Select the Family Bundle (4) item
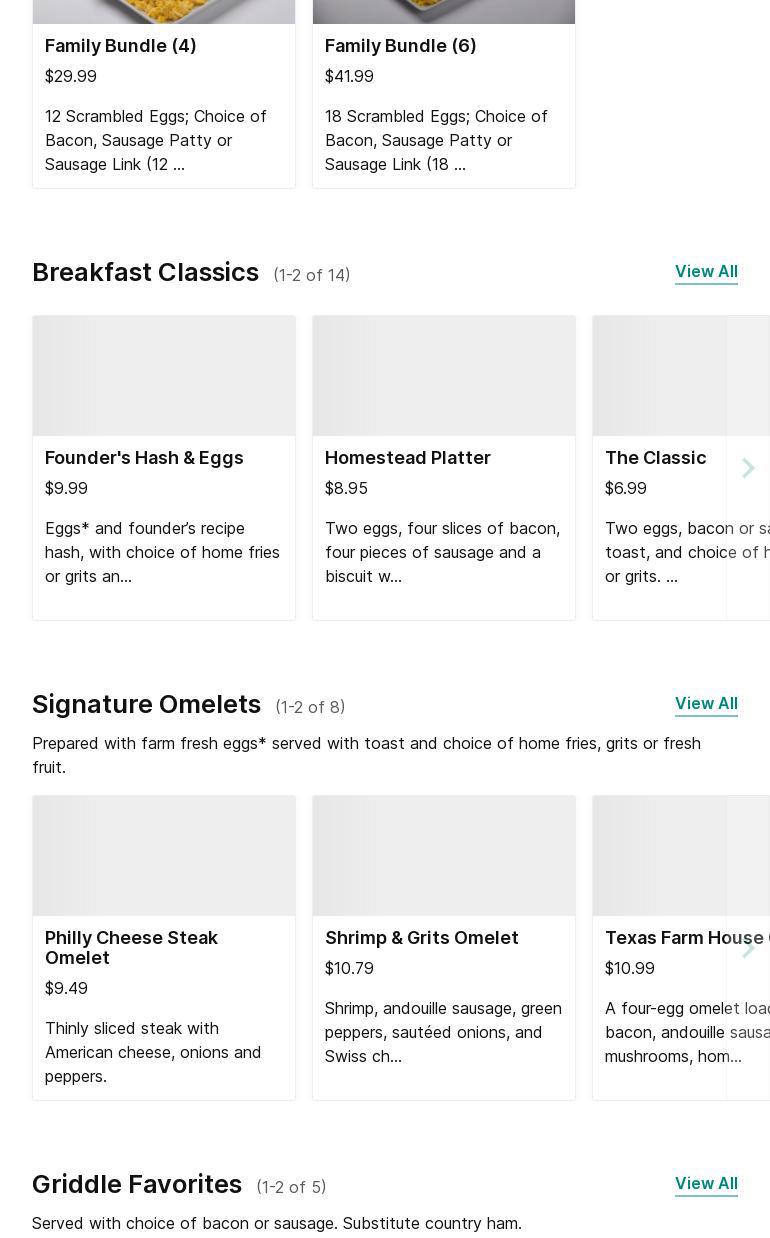Viewport: 770px width, 1238px height. (121, 46)
